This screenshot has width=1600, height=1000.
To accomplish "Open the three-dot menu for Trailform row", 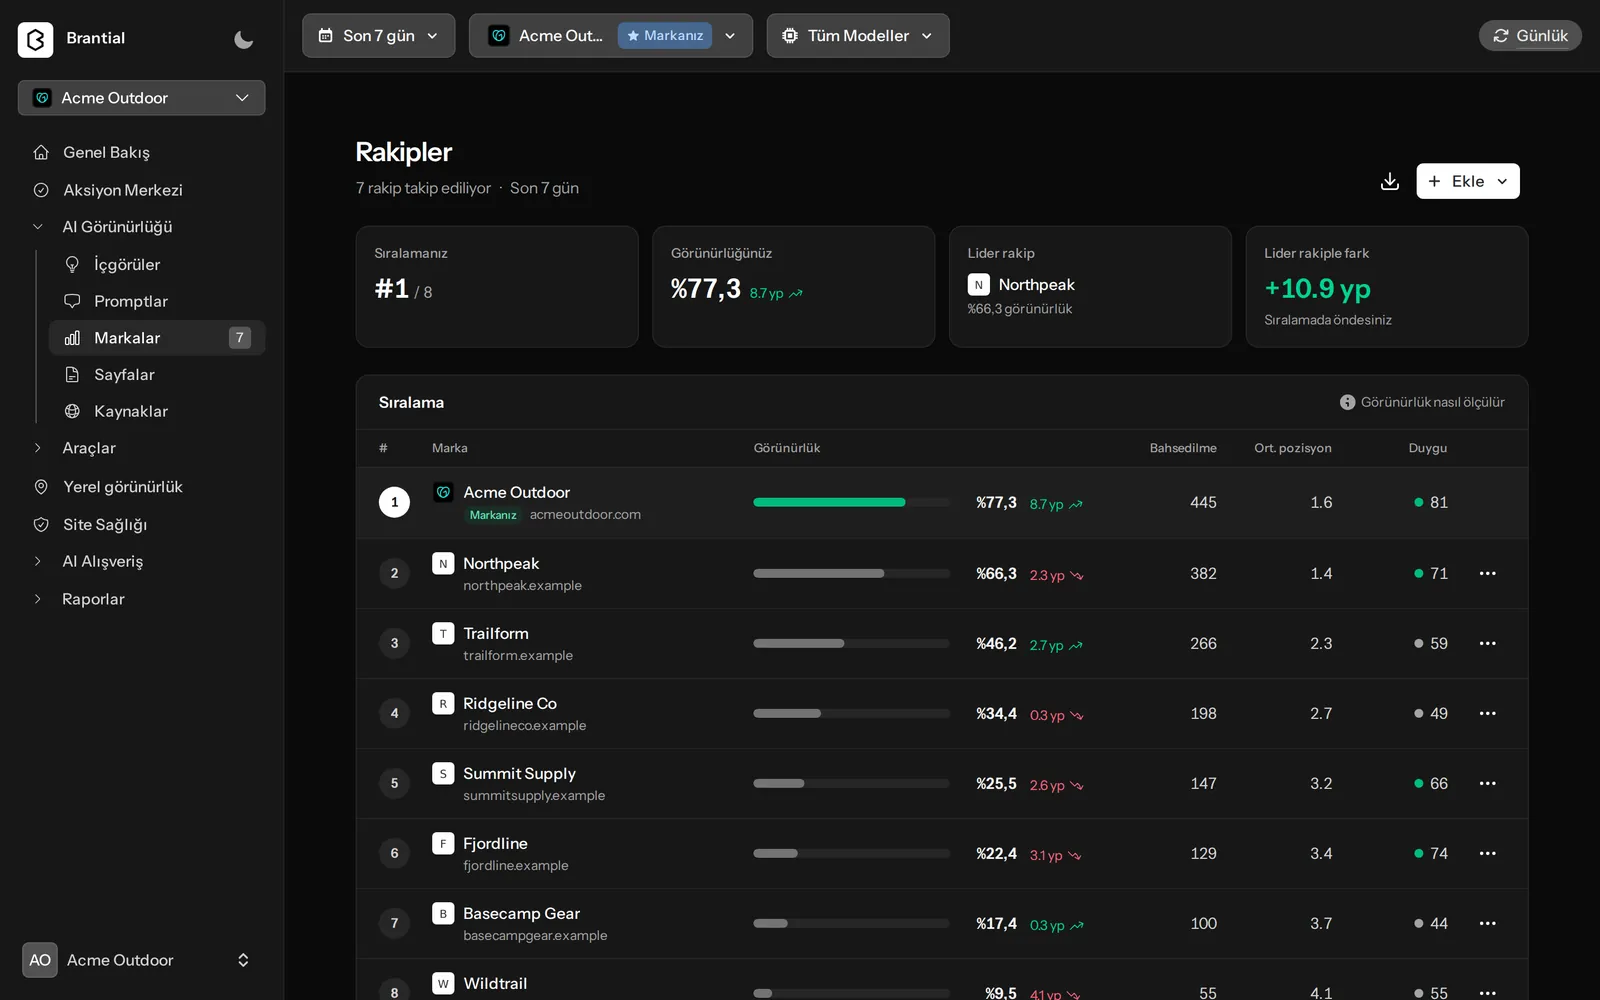I will [x=1487, y=643].
